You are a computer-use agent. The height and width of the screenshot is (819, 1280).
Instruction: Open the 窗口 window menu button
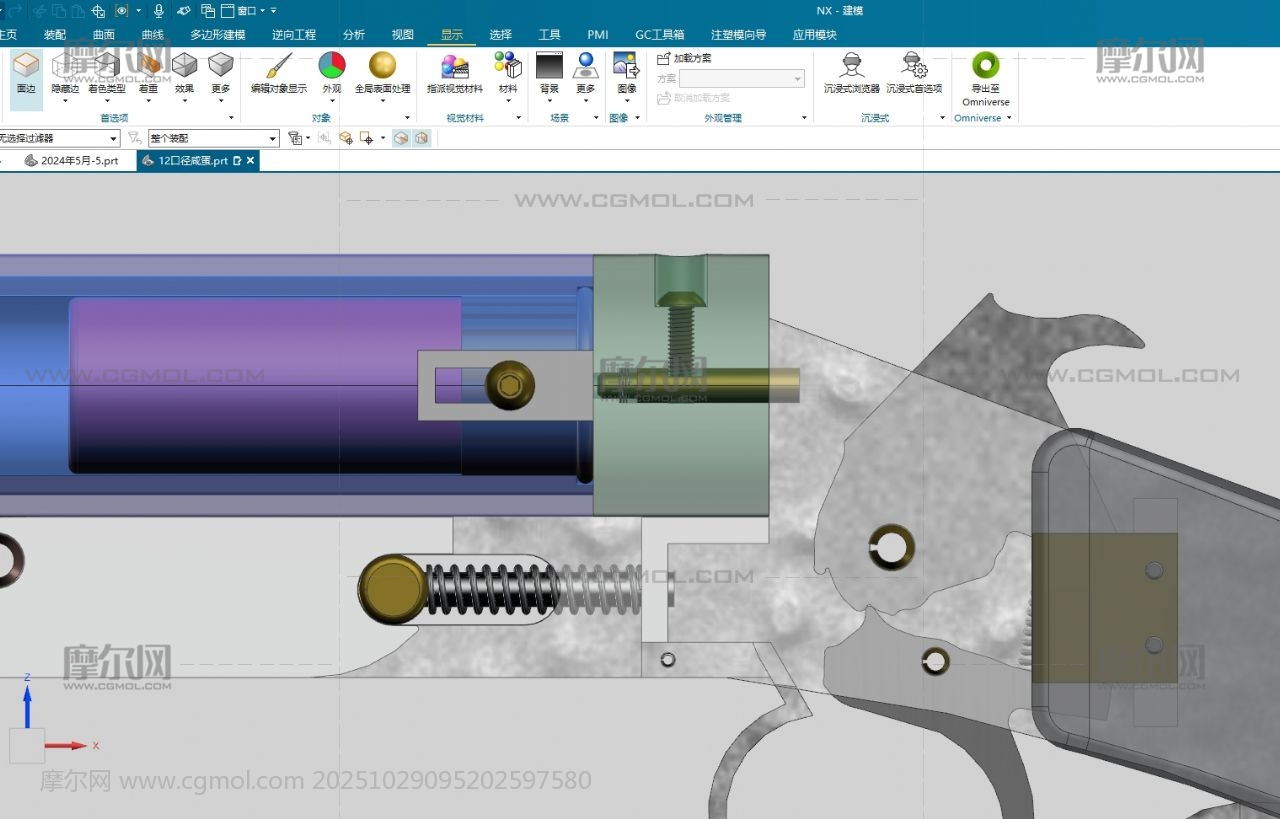click(x=247, y=11)
